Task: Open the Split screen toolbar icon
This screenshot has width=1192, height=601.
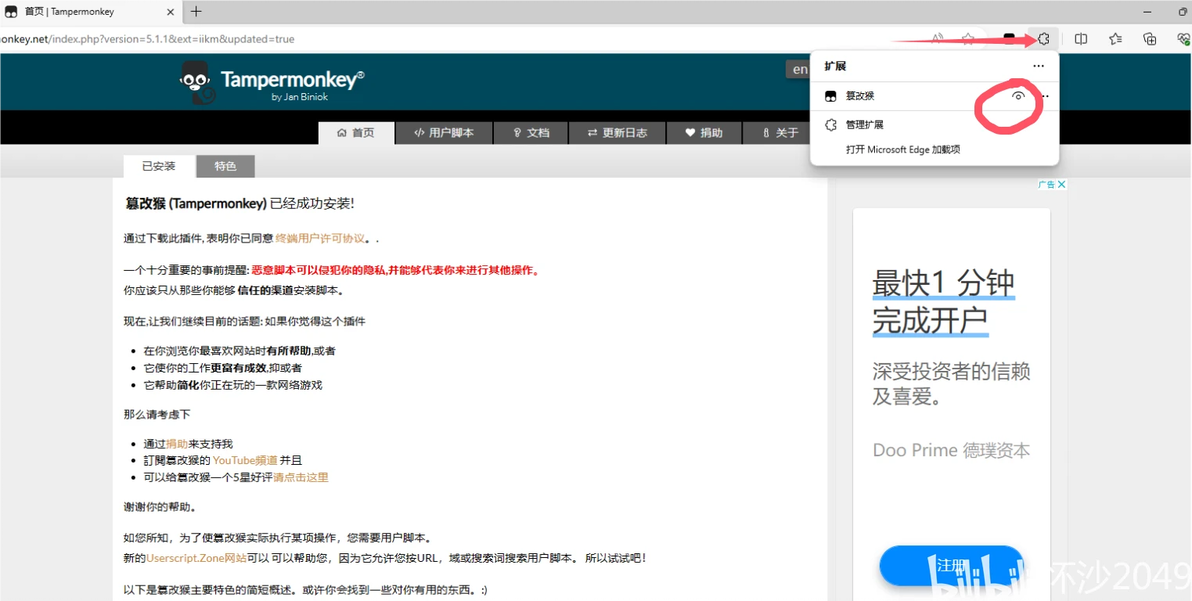Action: pos(1080,39)
